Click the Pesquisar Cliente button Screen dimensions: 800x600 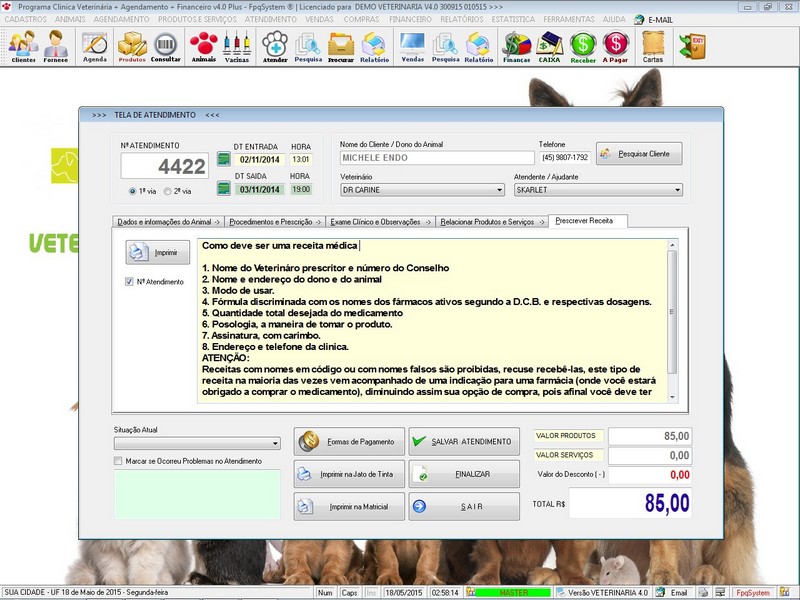point(639,154)
